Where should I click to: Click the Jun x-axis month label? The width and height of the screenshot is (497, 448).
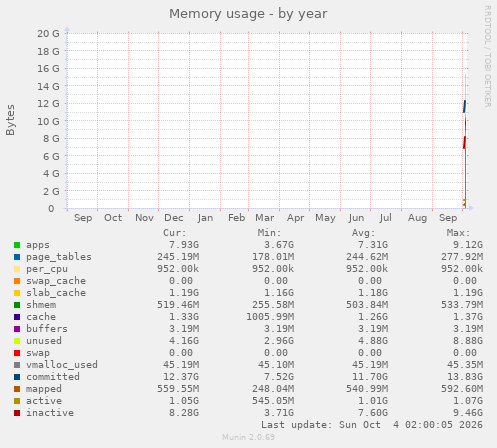tap(356, 218)
